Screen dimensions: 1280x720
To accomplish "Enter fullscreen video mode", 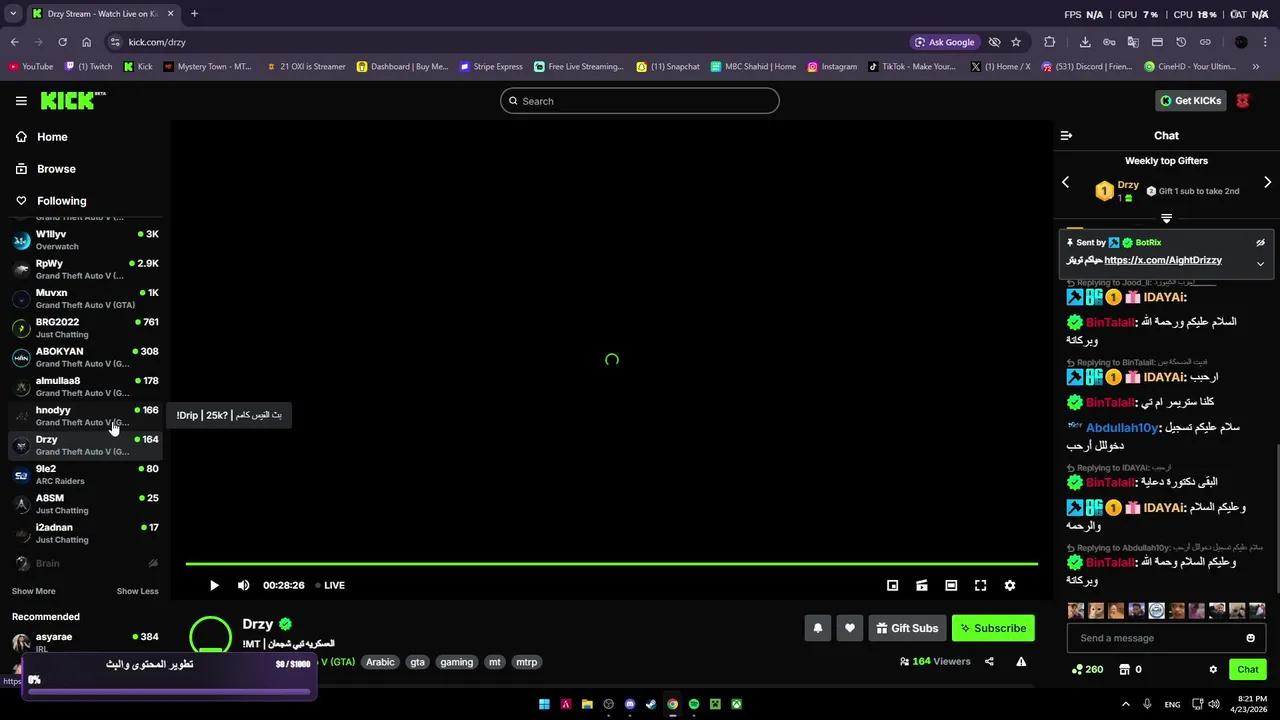I will pos(980,585).
